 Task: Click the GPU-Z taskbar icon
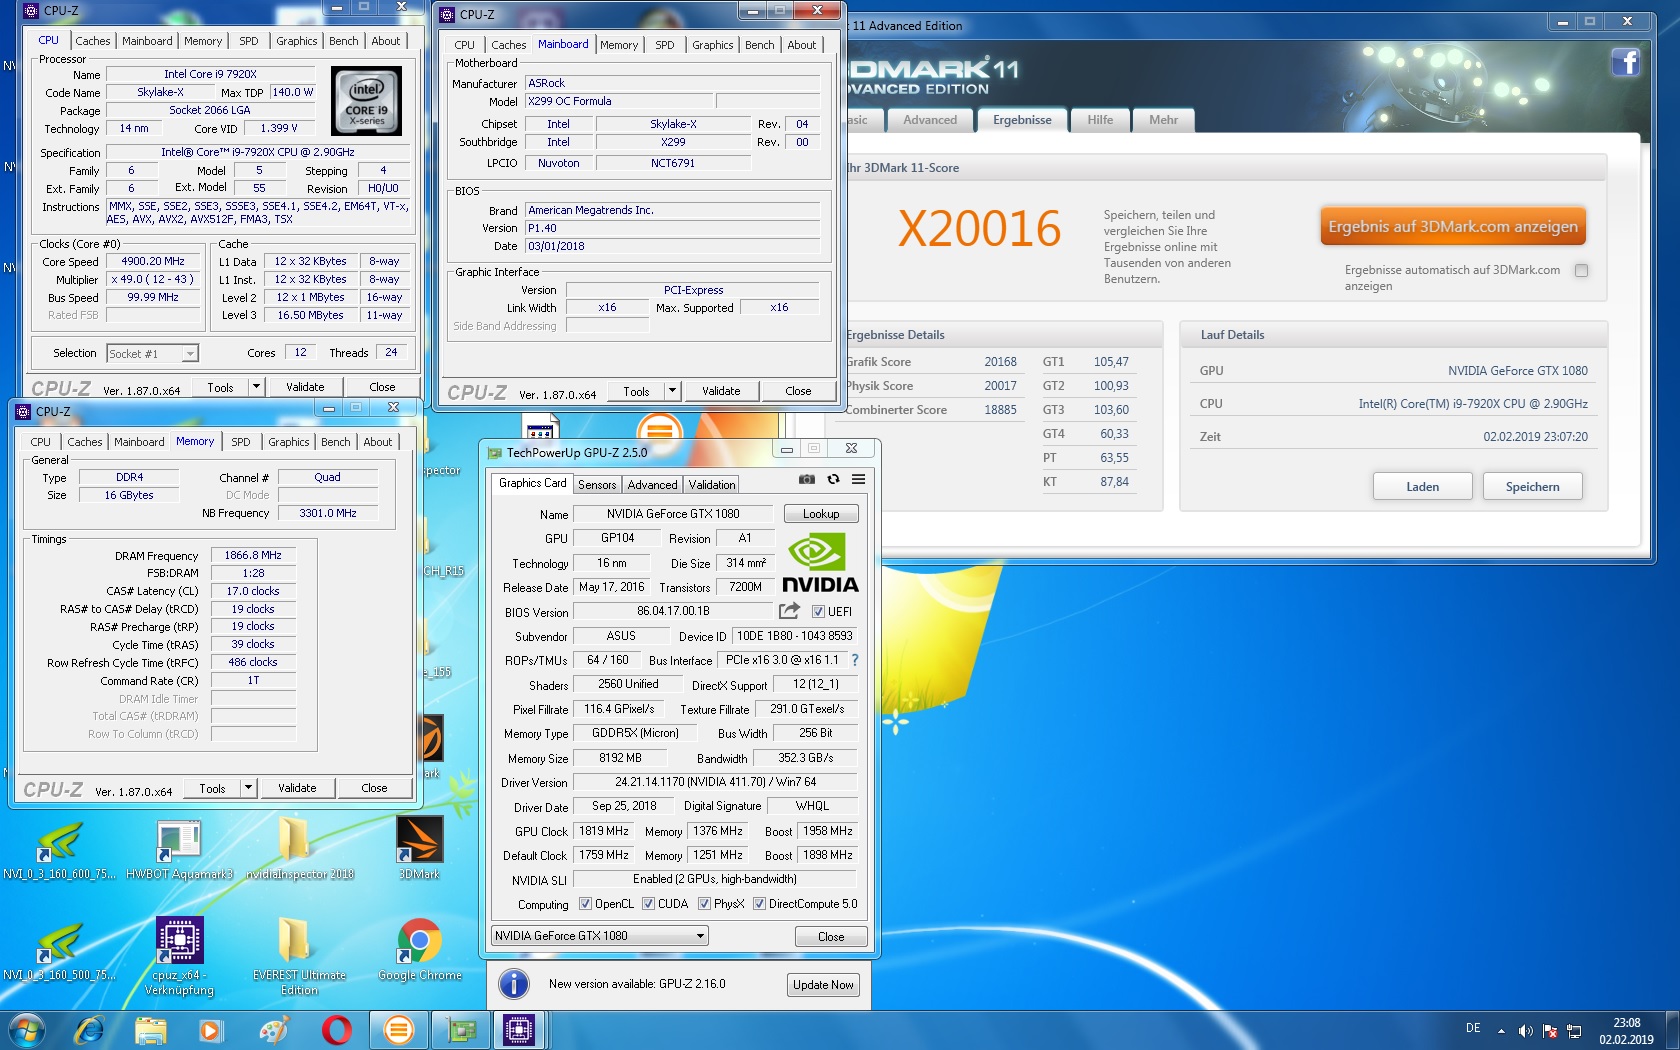point(461,1030)
